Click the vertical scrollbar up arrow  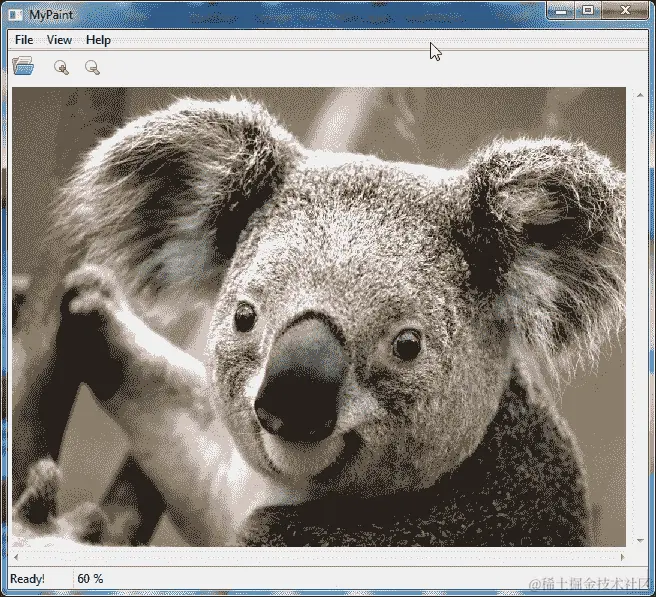640,95
